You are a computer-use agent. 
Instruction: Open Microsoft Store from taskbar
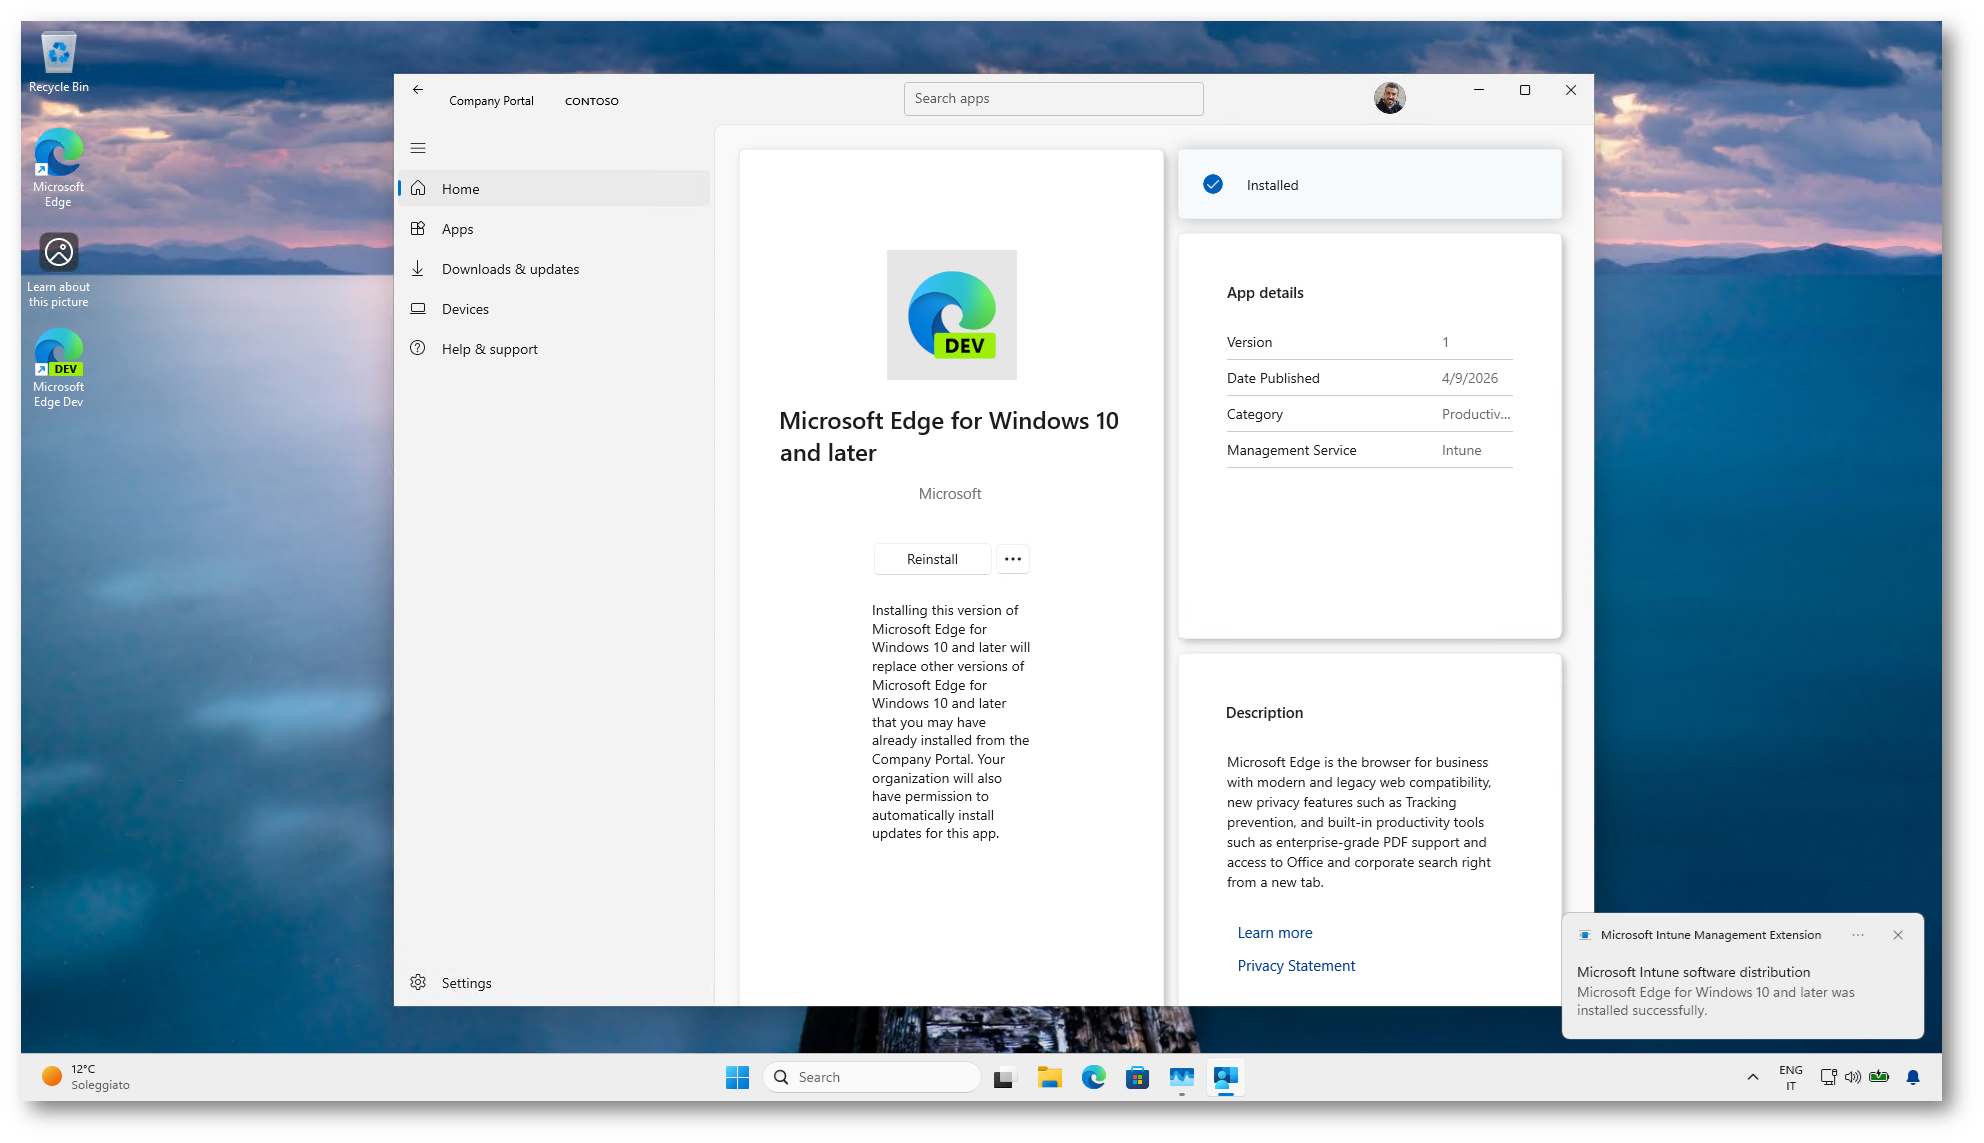click(x=1137, y=1077)
